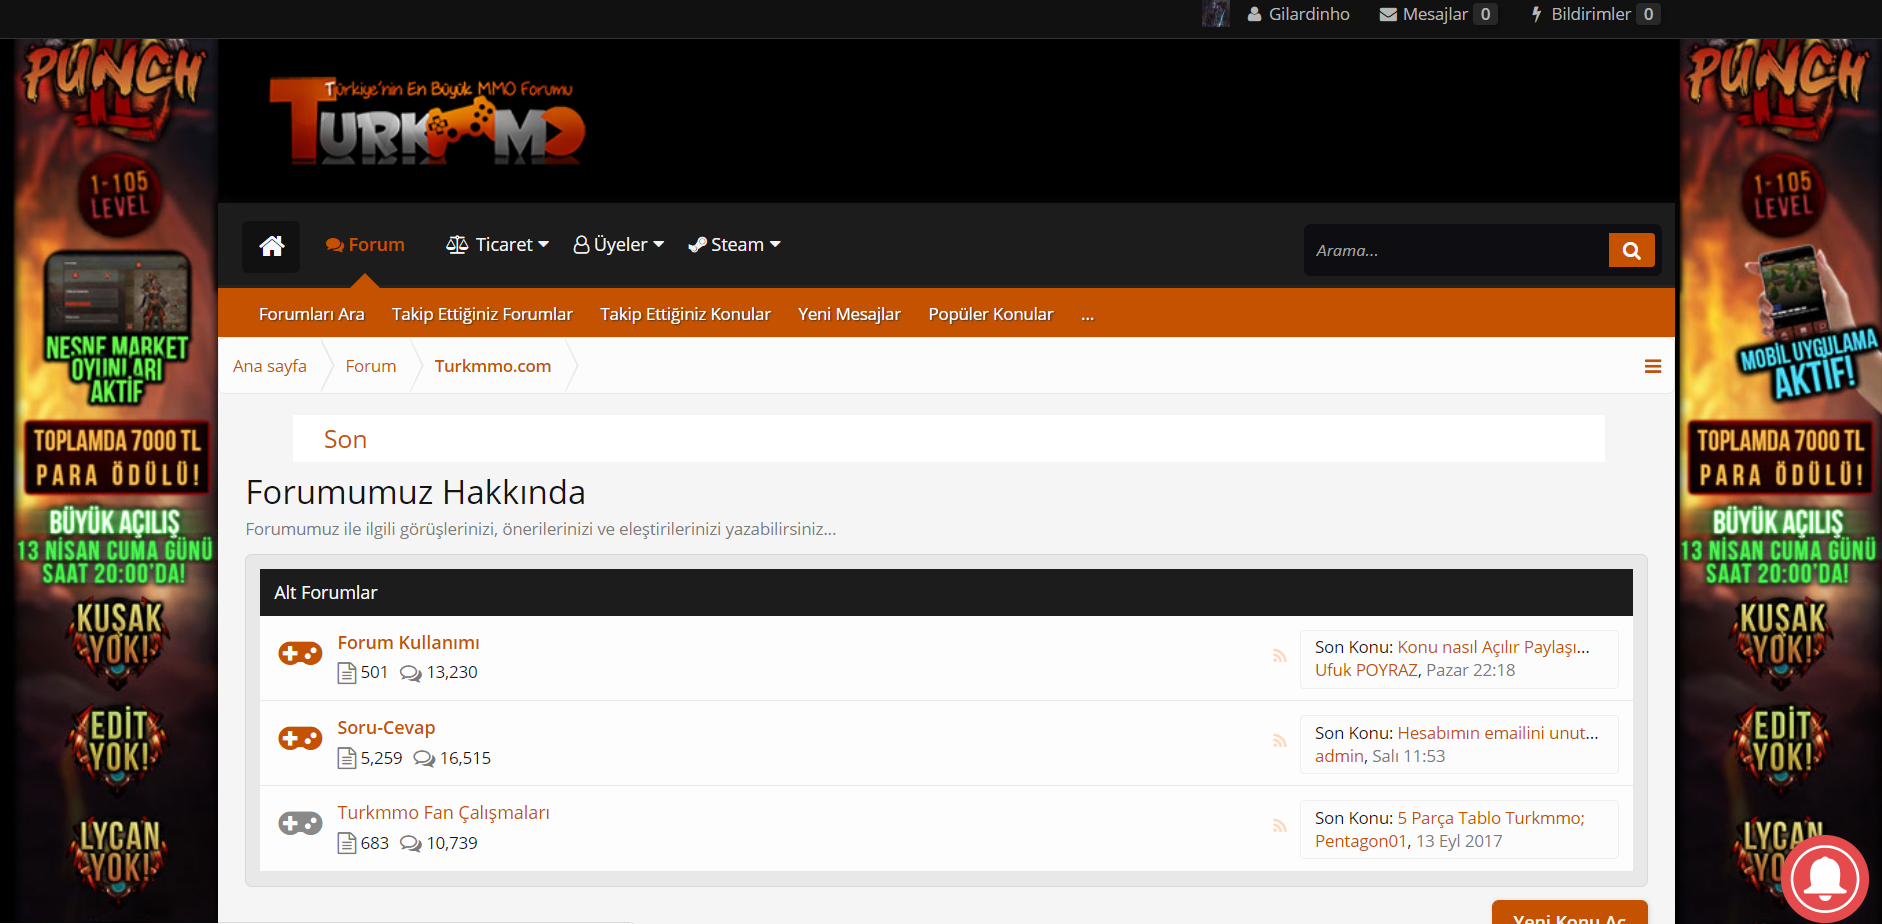Open Forum Kullanımı subforum
This screenshot has width=1882, height=924.
click(x=408, y=643)
